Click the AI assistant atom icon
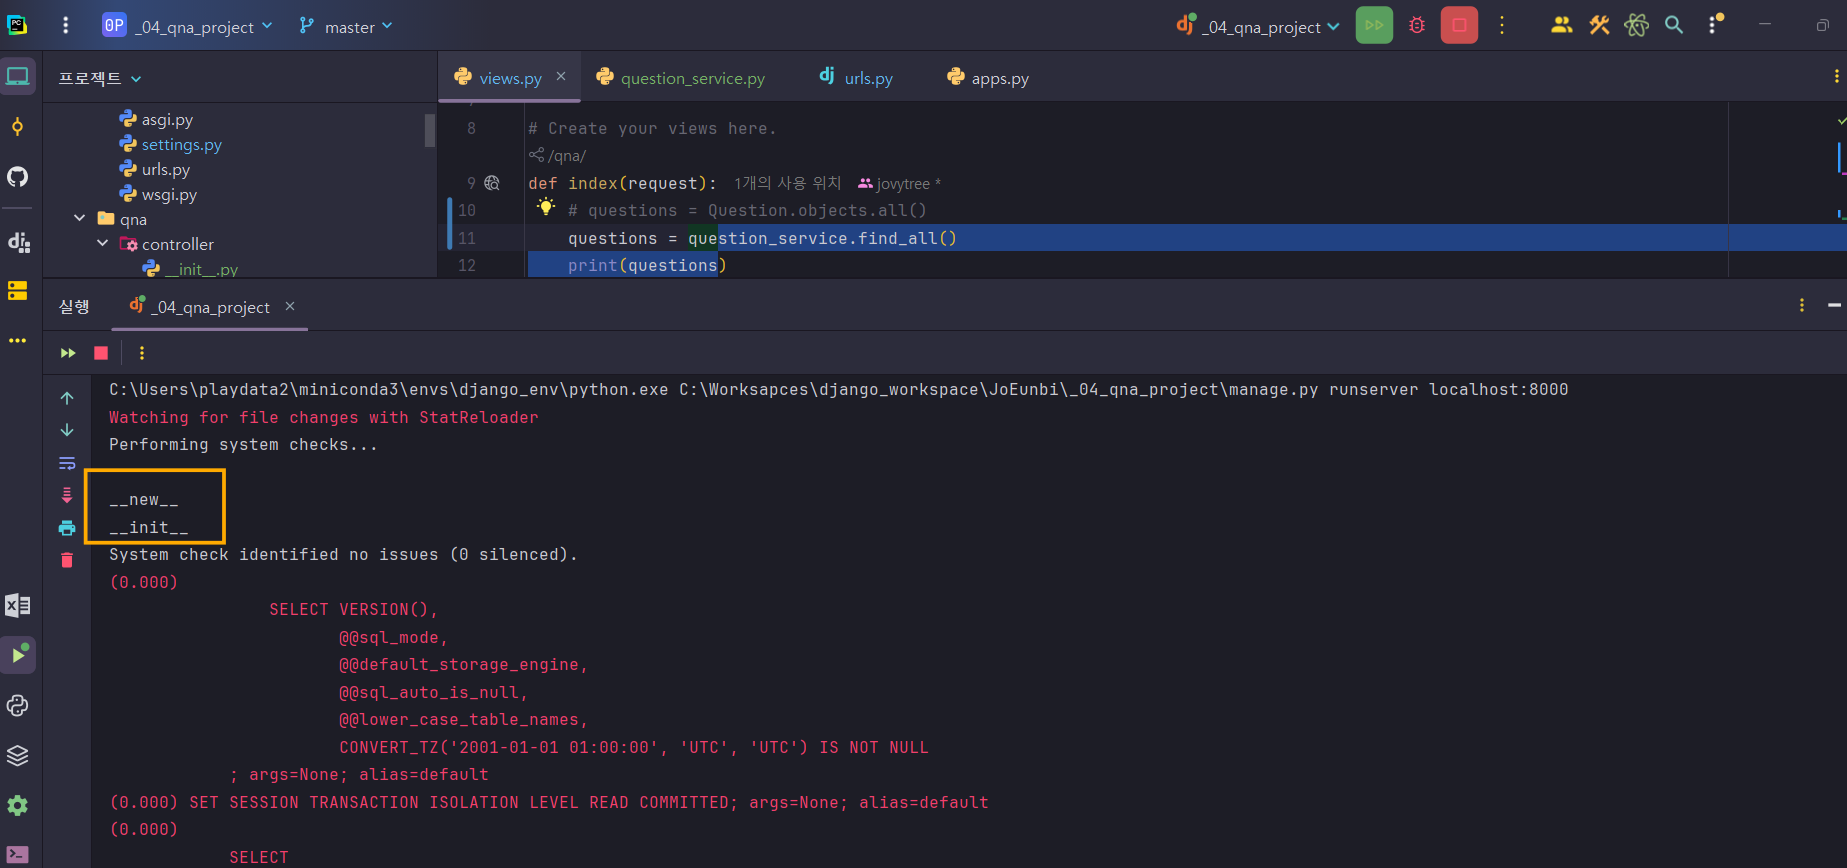Image resolution: width=1847 pixels, height=868 pixels. [x=1637, y=25]
